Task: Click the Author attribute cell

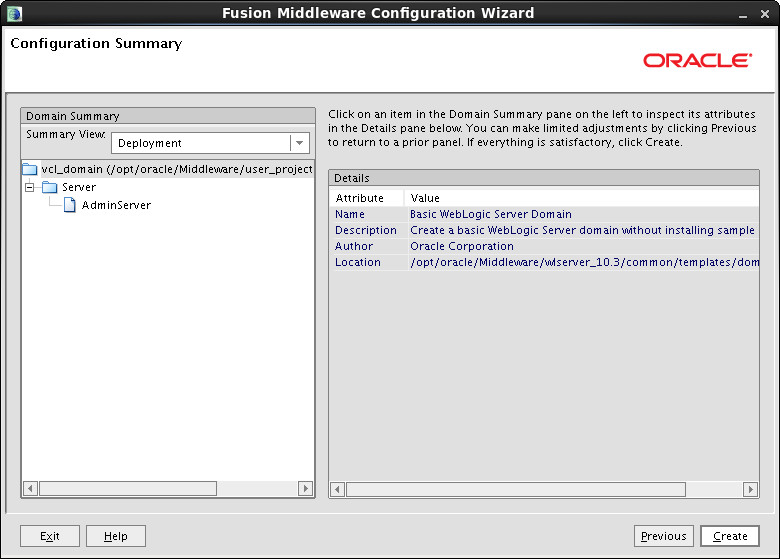Action: pos(368,246)
